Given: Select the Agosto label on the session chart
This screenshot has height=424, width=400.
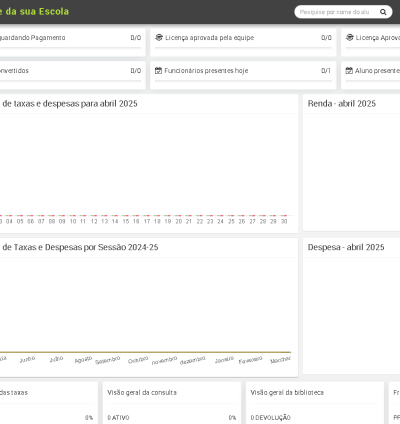Looking at the screenshot, I should pos(83,360).
